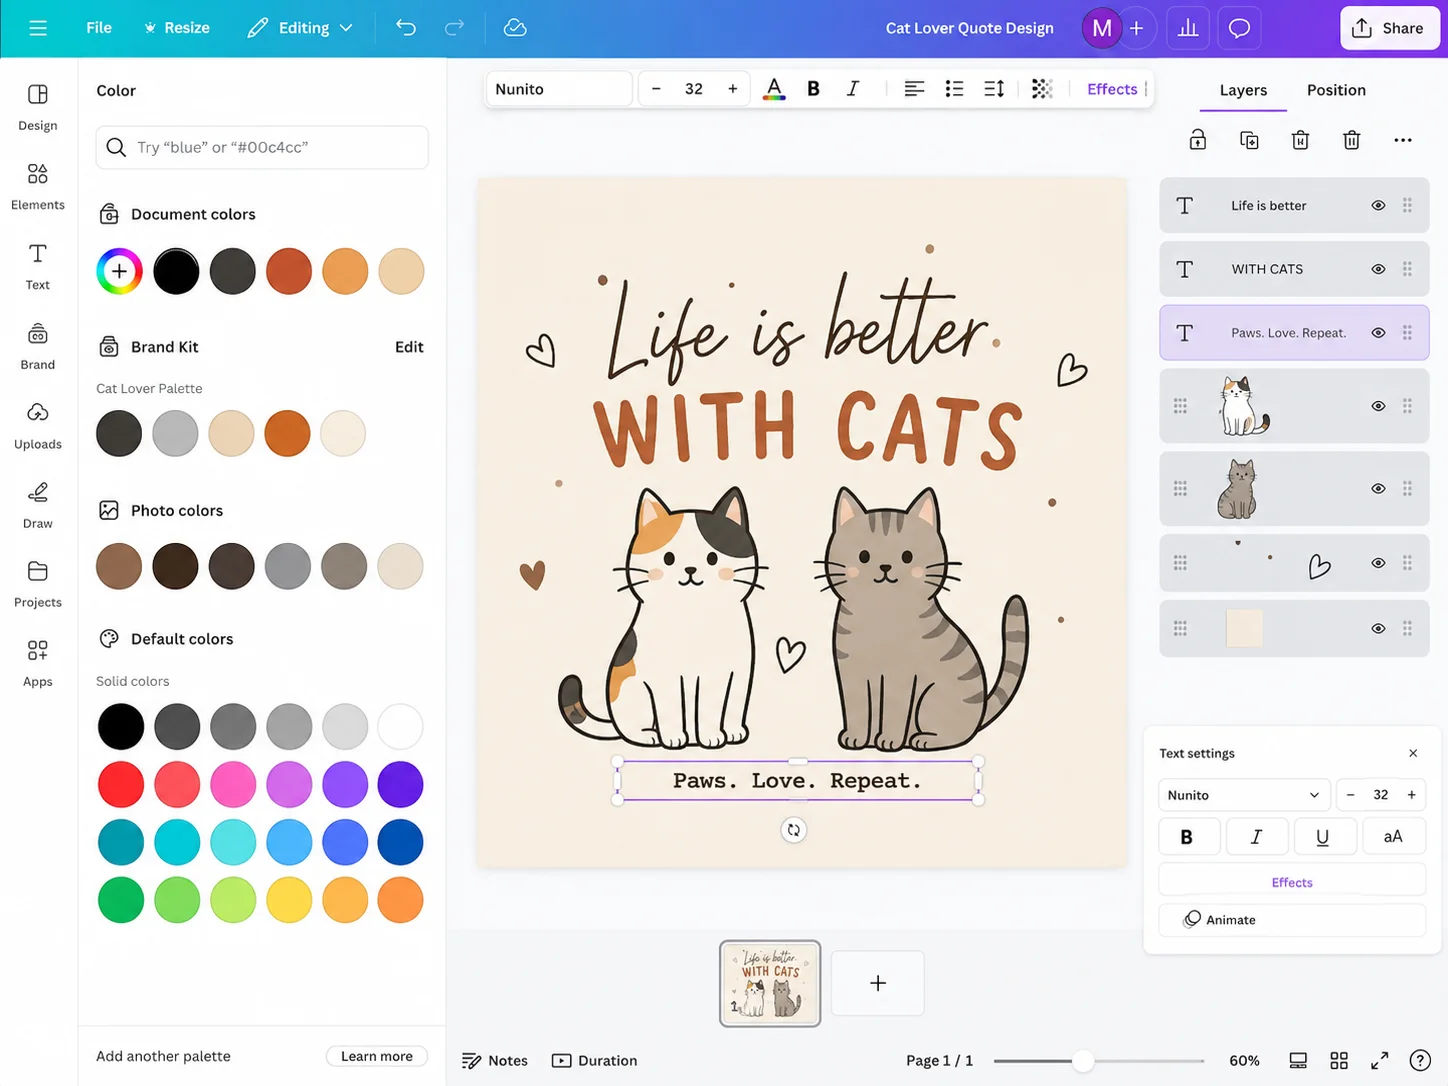Click Edit next to Brand Kit
Image resolution: width=1448 pixels, height=1086 pixels.
point(409,347)
